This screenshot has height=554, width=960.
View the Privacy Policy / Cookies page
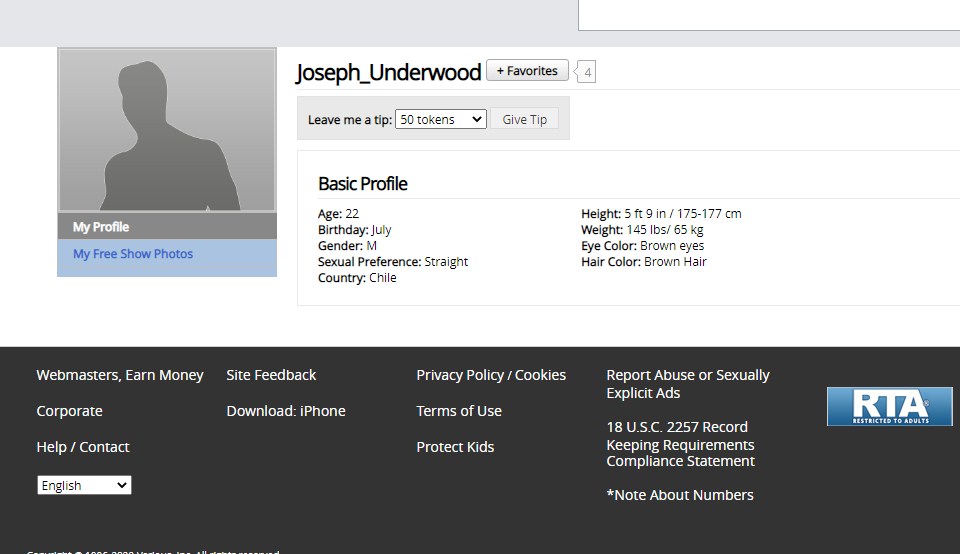pos(491,375)
